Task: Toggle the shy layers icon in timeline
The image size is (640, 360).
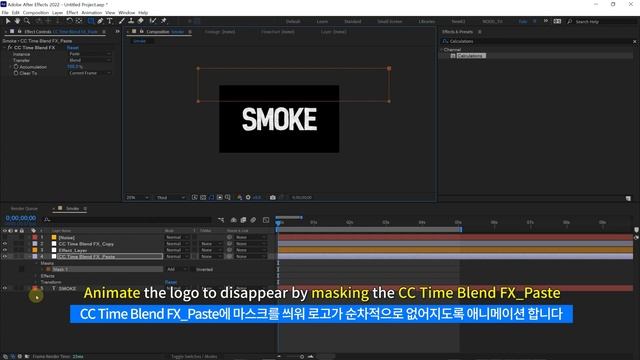Action: coord(234,220)
